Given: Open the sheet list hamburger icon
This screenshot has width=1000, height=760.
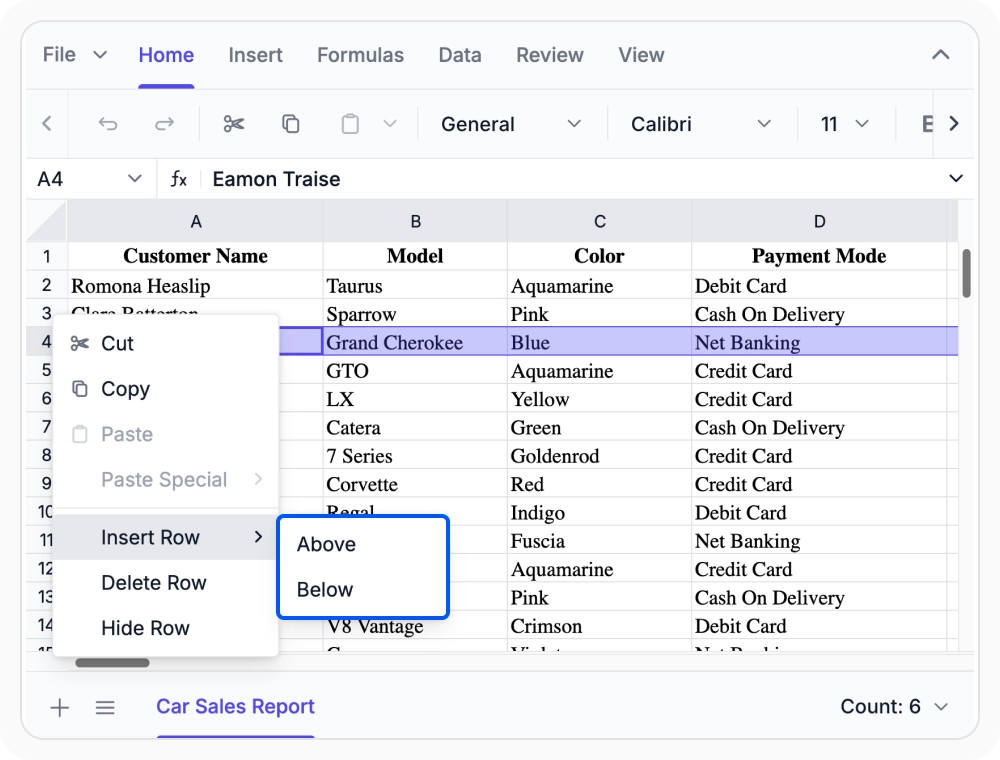Looking at the screenshot, I should tap(105, 707).
